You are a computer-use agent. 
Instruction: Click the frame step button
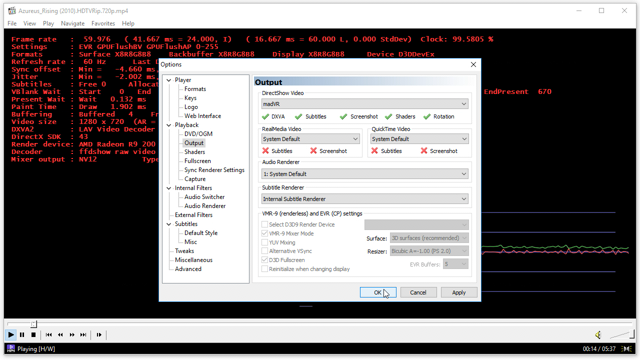pyautogui.click(x=99, y=335)
